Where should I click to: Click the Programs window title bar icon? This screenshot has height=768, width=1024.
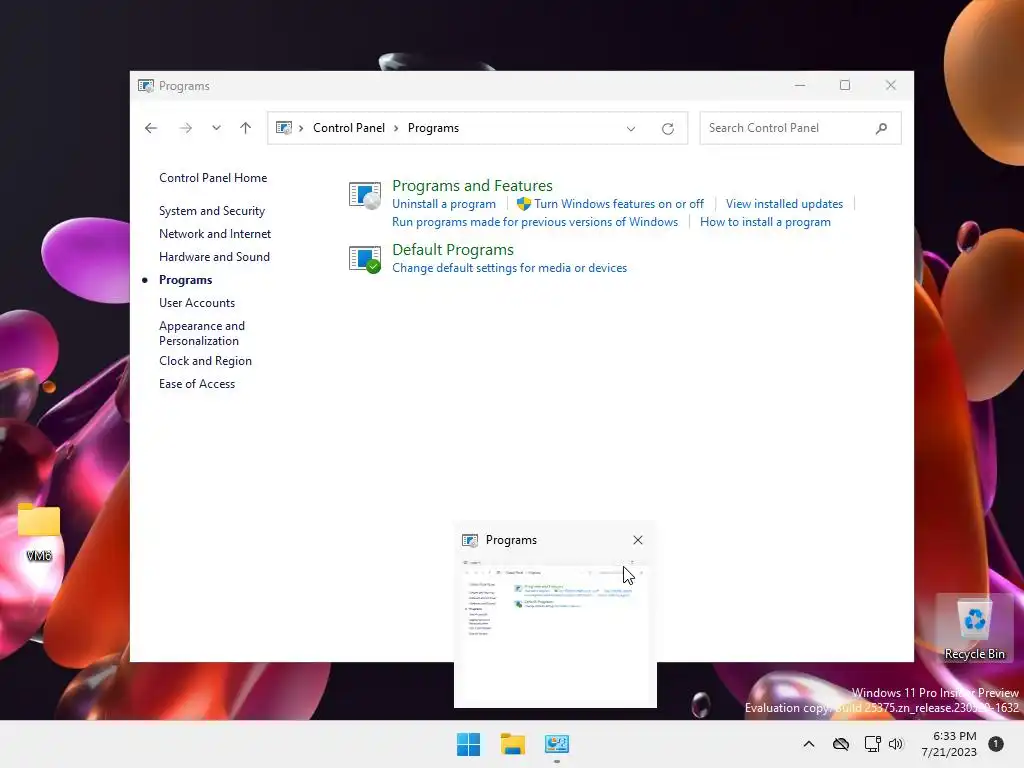[146, 86]
